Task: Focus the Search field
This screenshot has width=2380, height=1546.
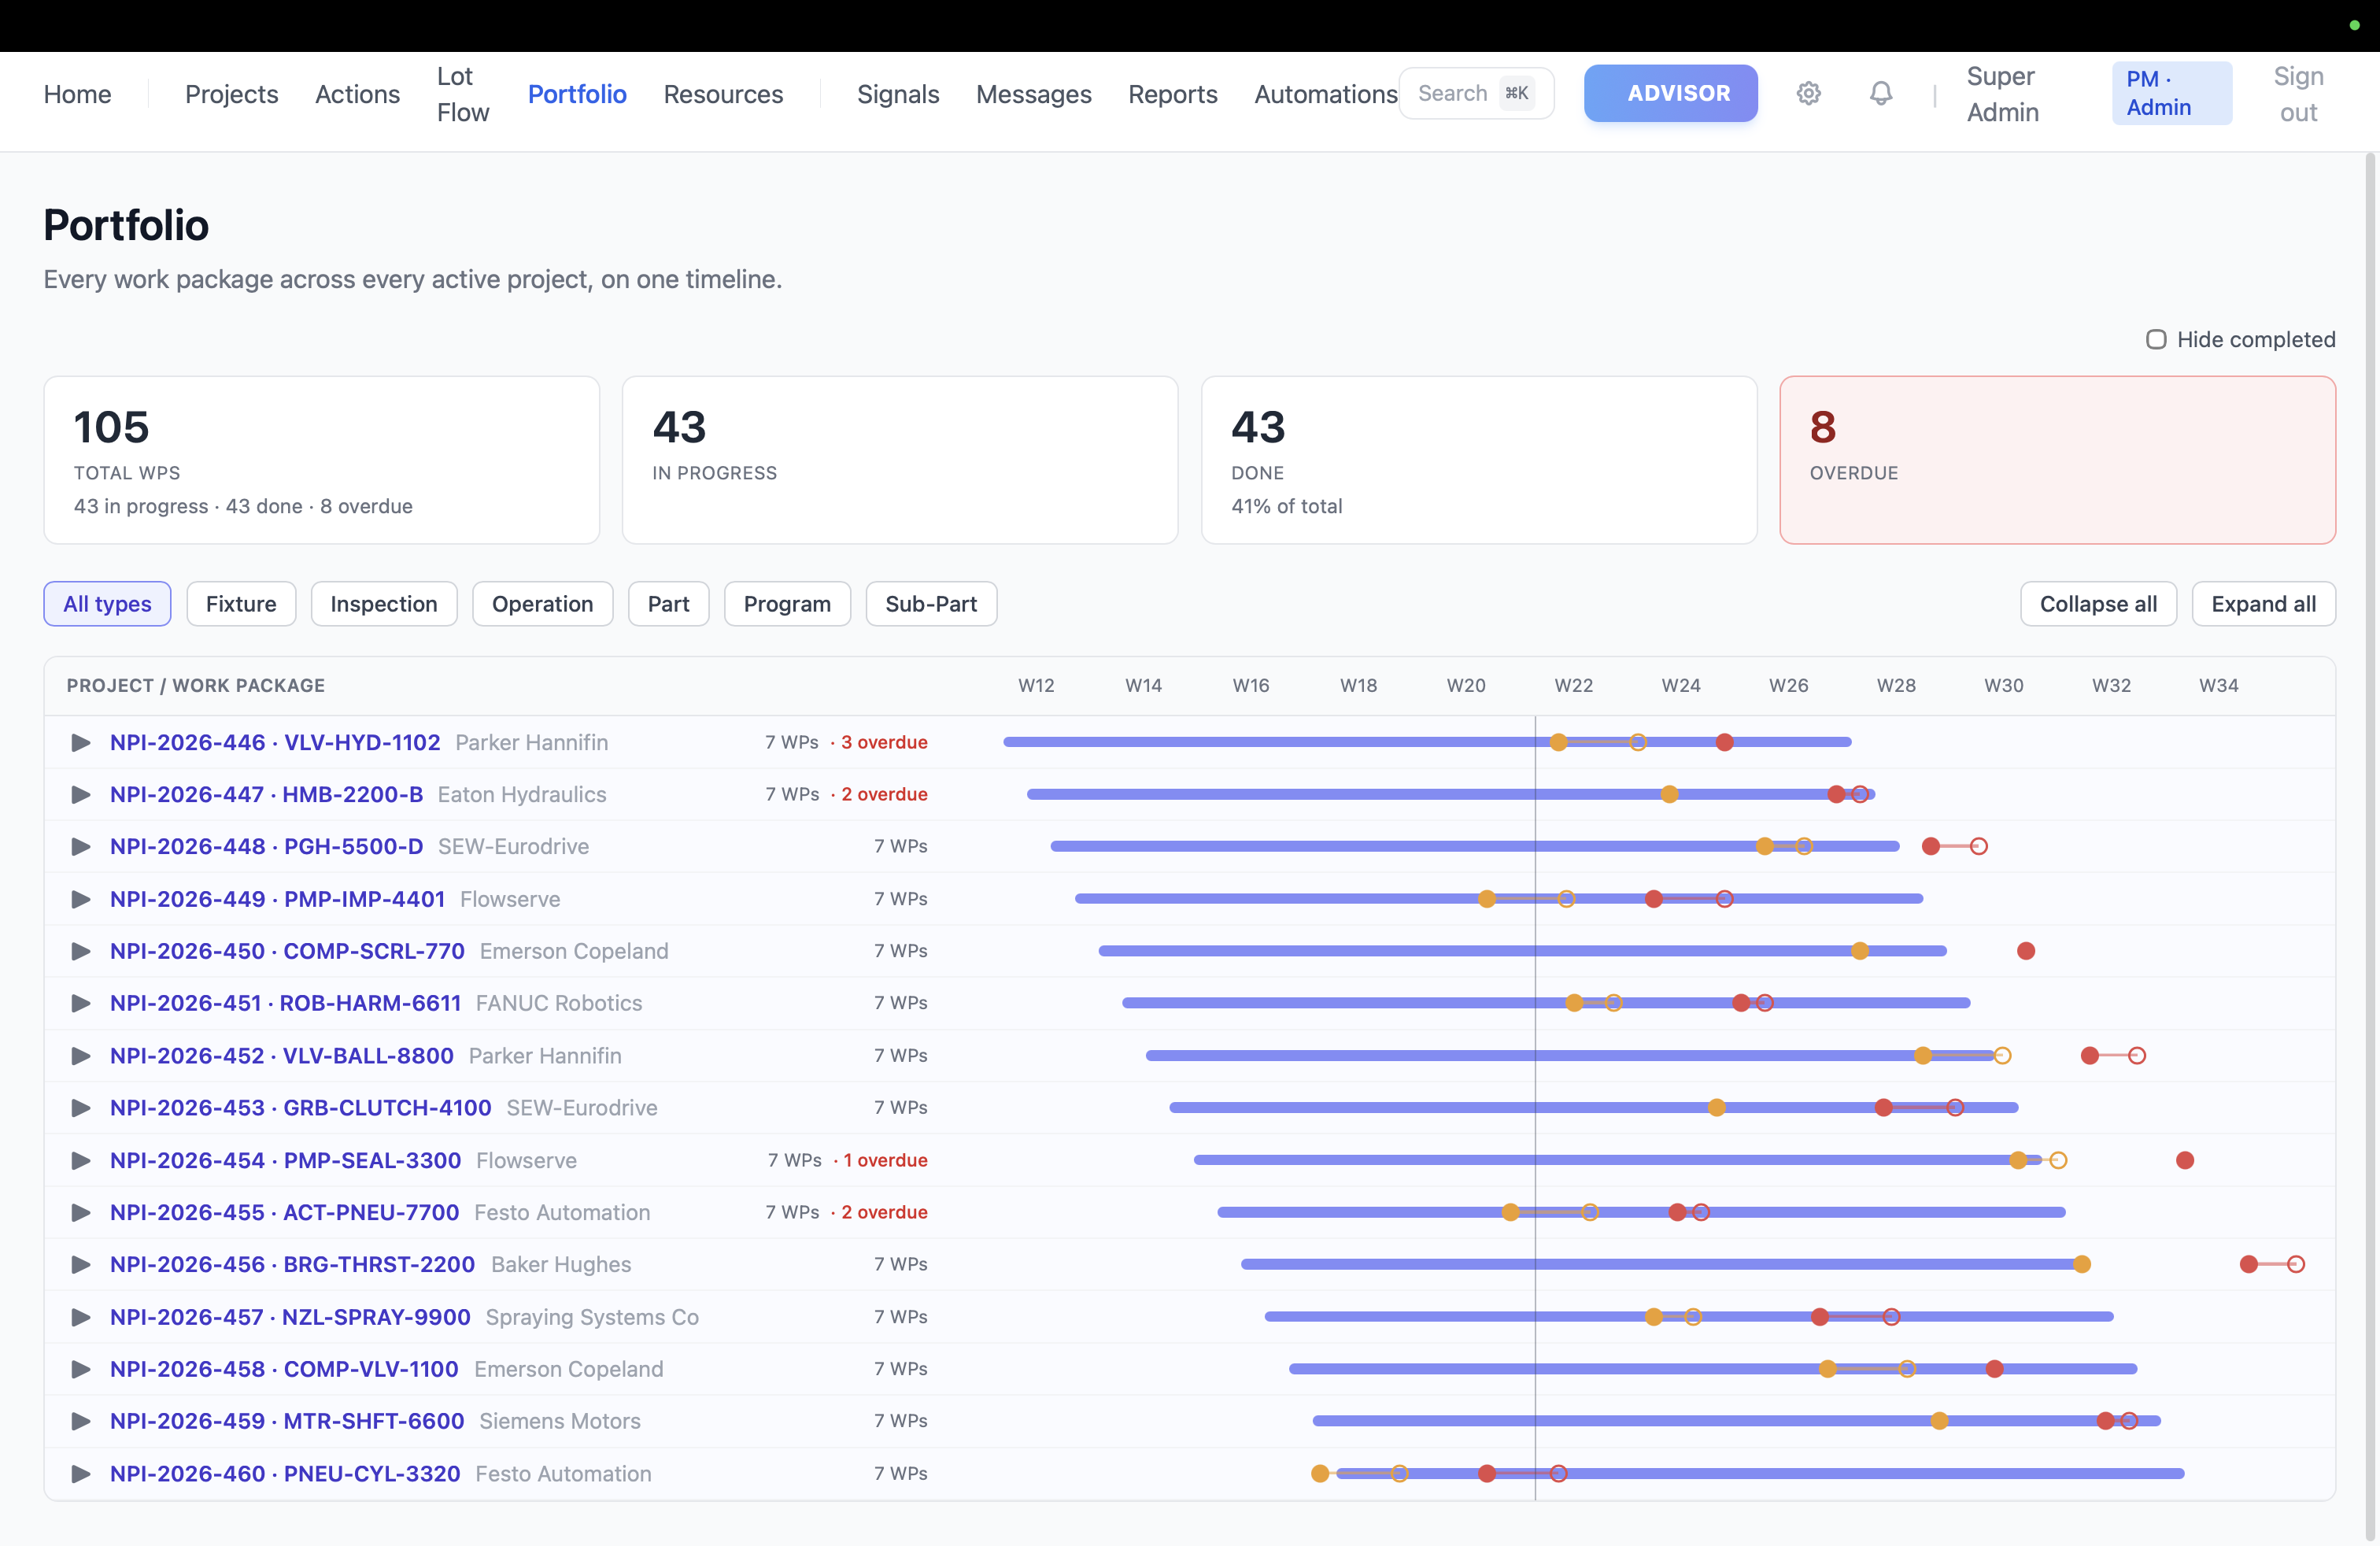Action: [x=1476, y=93]
